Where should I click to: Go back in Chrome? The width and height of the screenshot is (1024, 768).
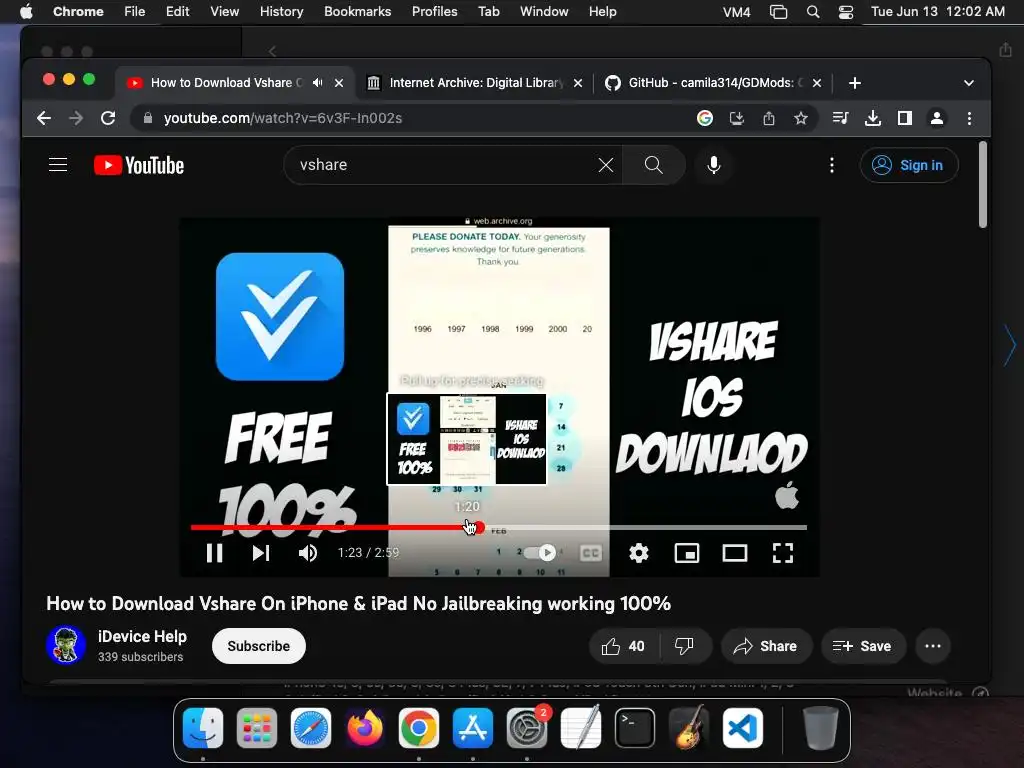(x=44, y=118)
